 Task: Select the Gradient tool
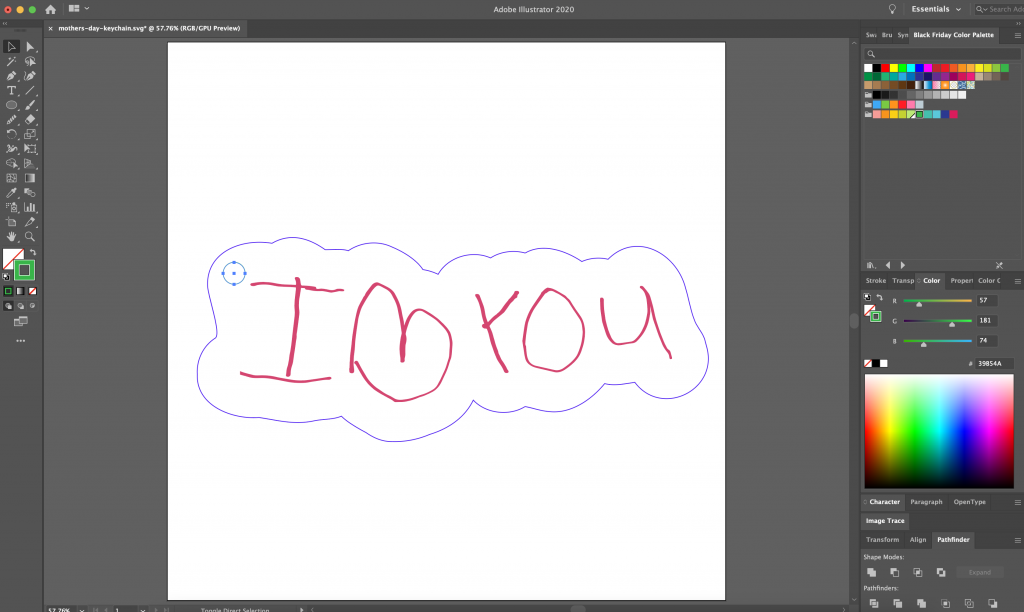click(30, 178)
